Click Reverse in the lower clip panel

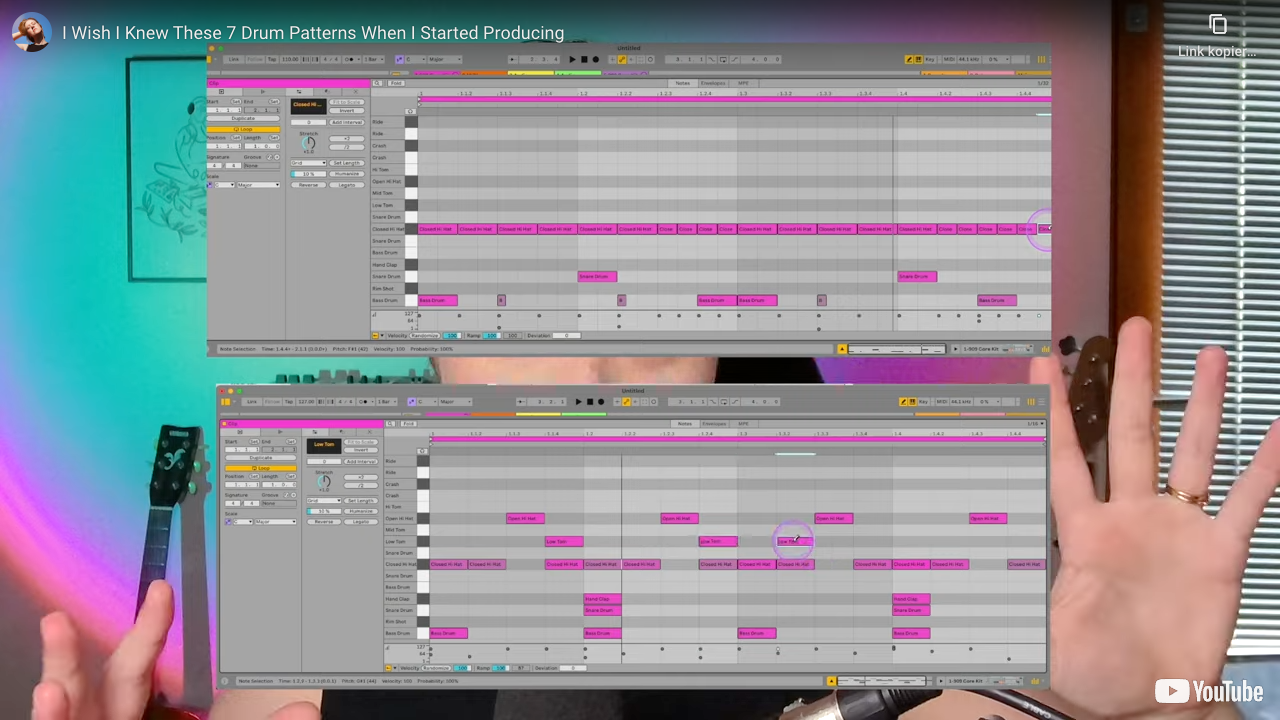(324, 521)
